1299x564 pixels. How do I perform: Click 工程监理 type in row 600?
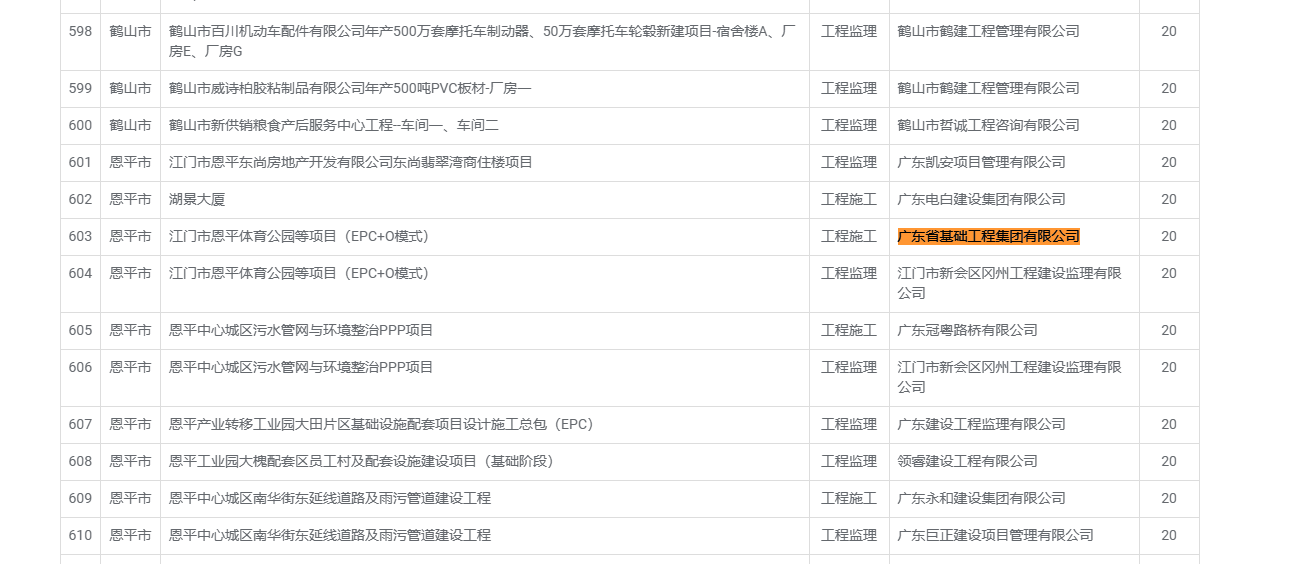[x=849, y=126]
